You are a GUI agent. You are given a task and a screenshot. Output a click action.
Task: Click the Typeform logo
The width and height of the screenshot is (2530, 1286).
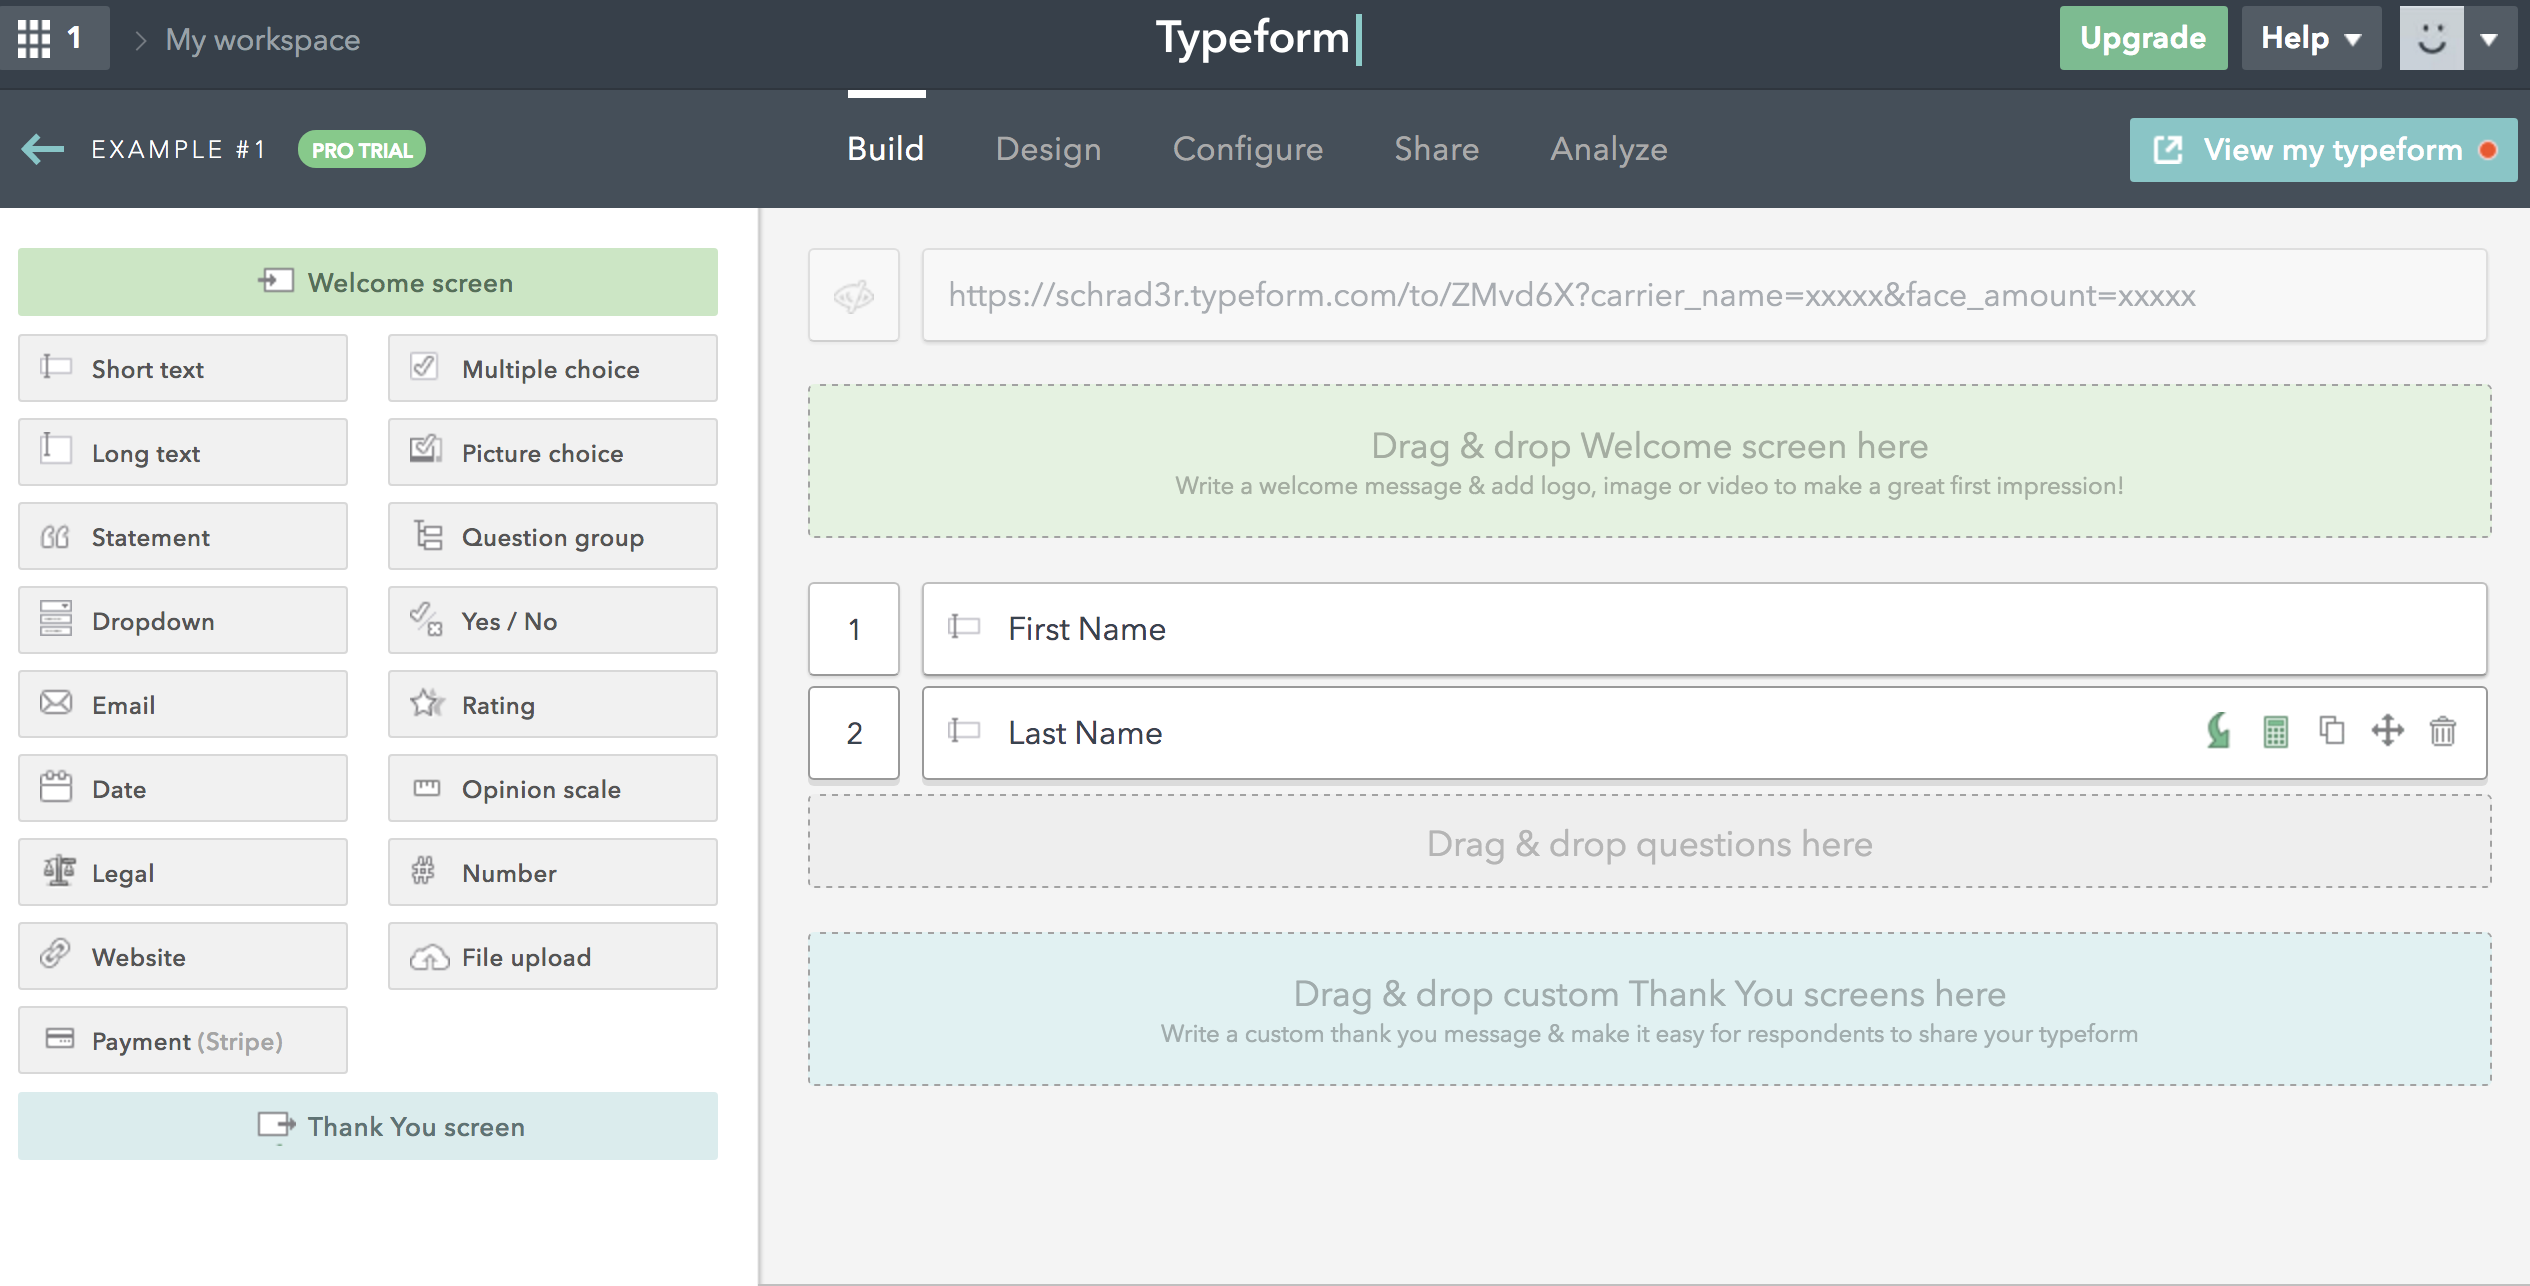pos(1258,38)
